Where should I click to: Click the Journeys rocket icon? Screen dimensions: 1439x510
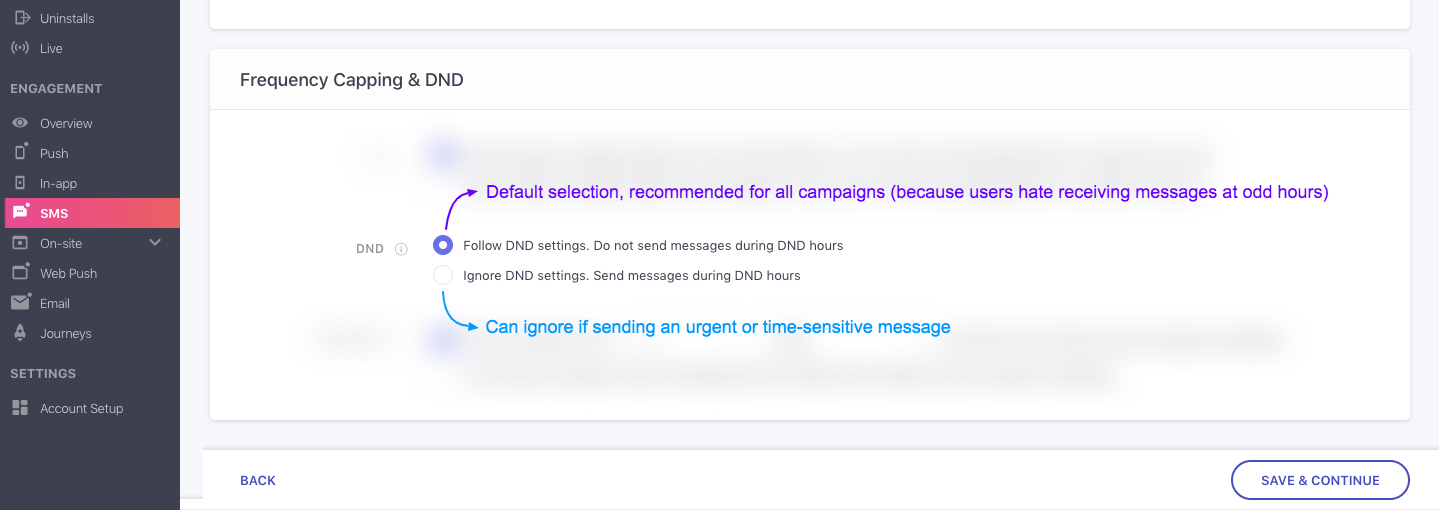(x=20, y=333)
